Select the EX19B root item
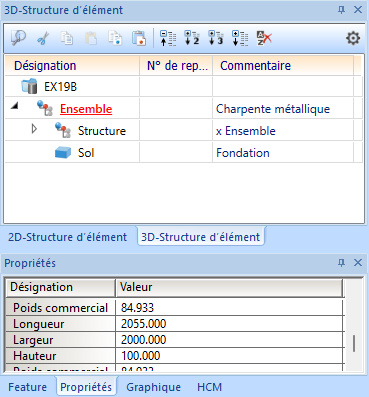This screenshot has width=369, height=397. tap(60, 87)
